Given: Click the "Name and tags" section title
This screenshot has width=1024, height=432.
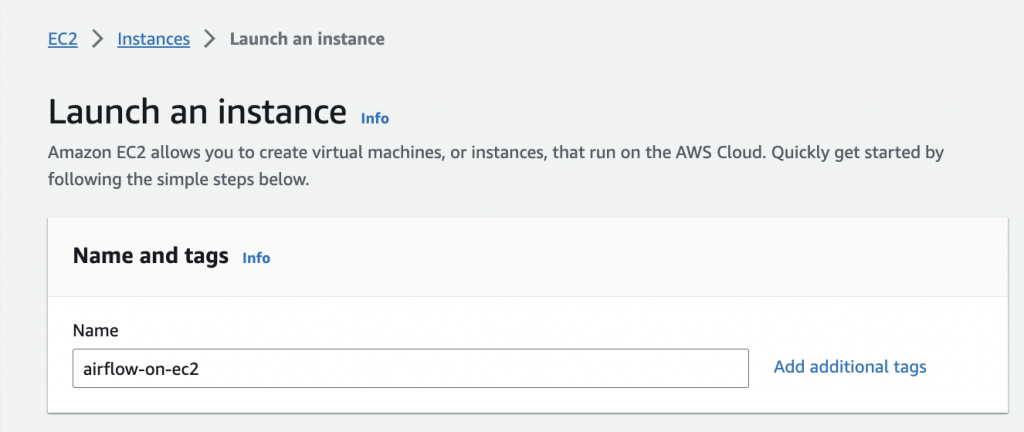Looking at the screenshot, I should pyautogui.click(x=151, y=256).
